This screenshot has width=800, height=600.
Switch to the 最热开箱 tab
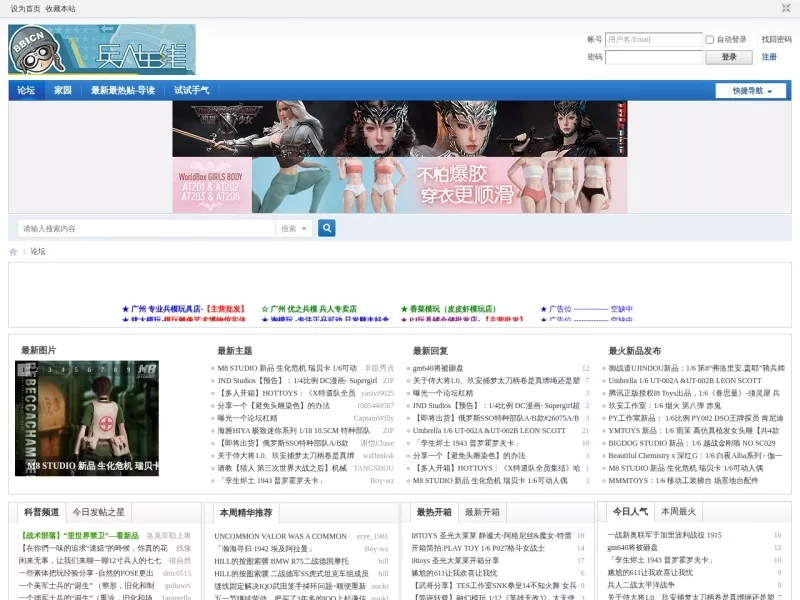434,512
